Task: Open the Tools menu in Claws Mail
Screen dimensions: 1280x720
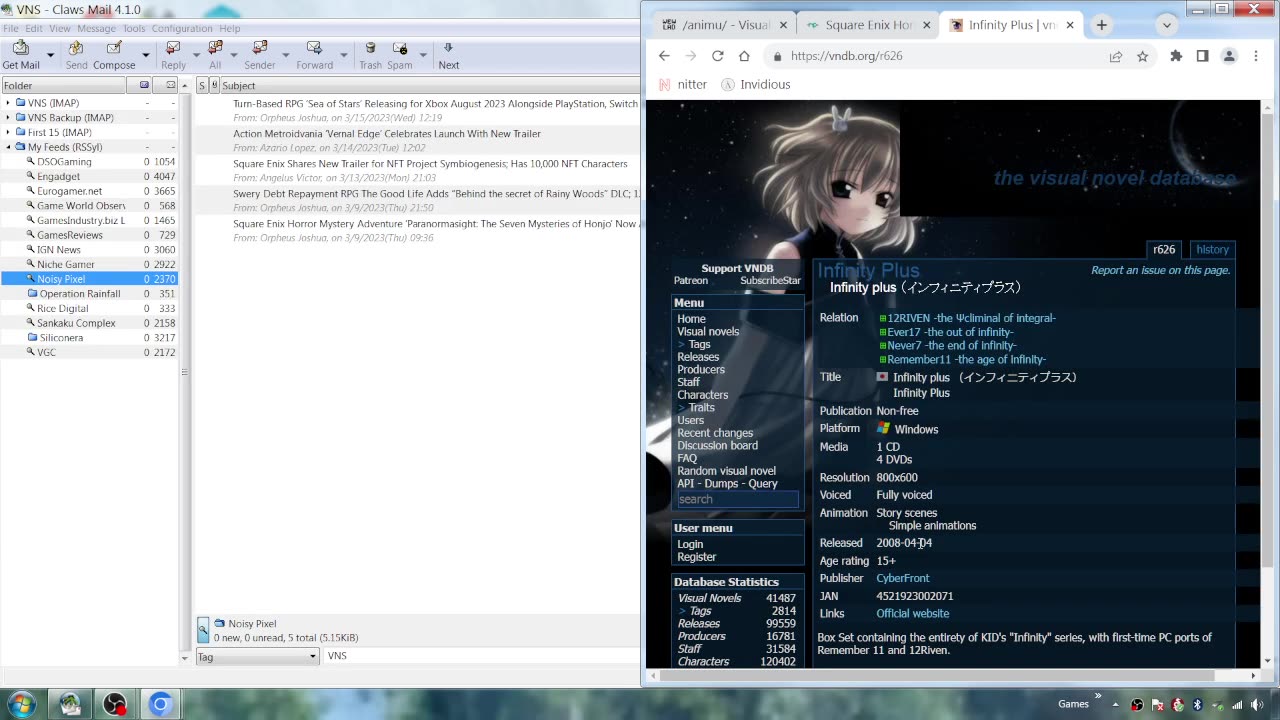Action: click(x=134, y=28)
